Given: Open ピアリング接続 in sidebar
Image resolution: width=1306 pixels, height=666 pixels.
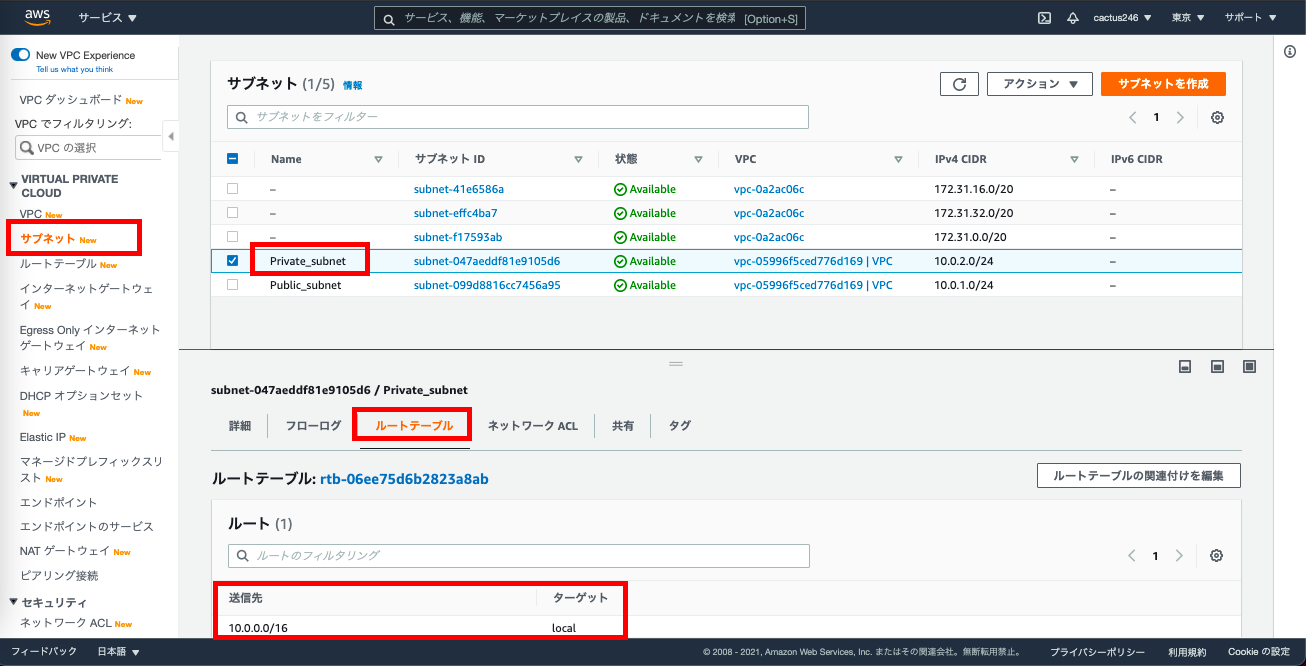Looking at the screenshot, I should point(59,576).
